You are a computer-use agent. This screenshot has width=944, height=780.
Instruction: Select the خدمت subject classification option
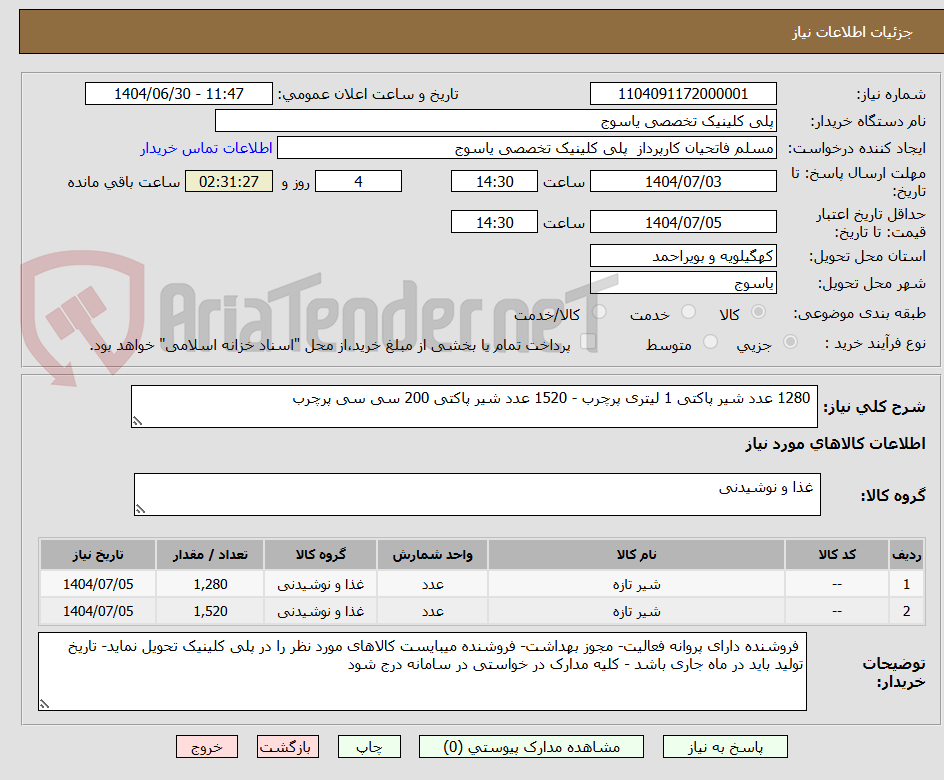[689, 311]
